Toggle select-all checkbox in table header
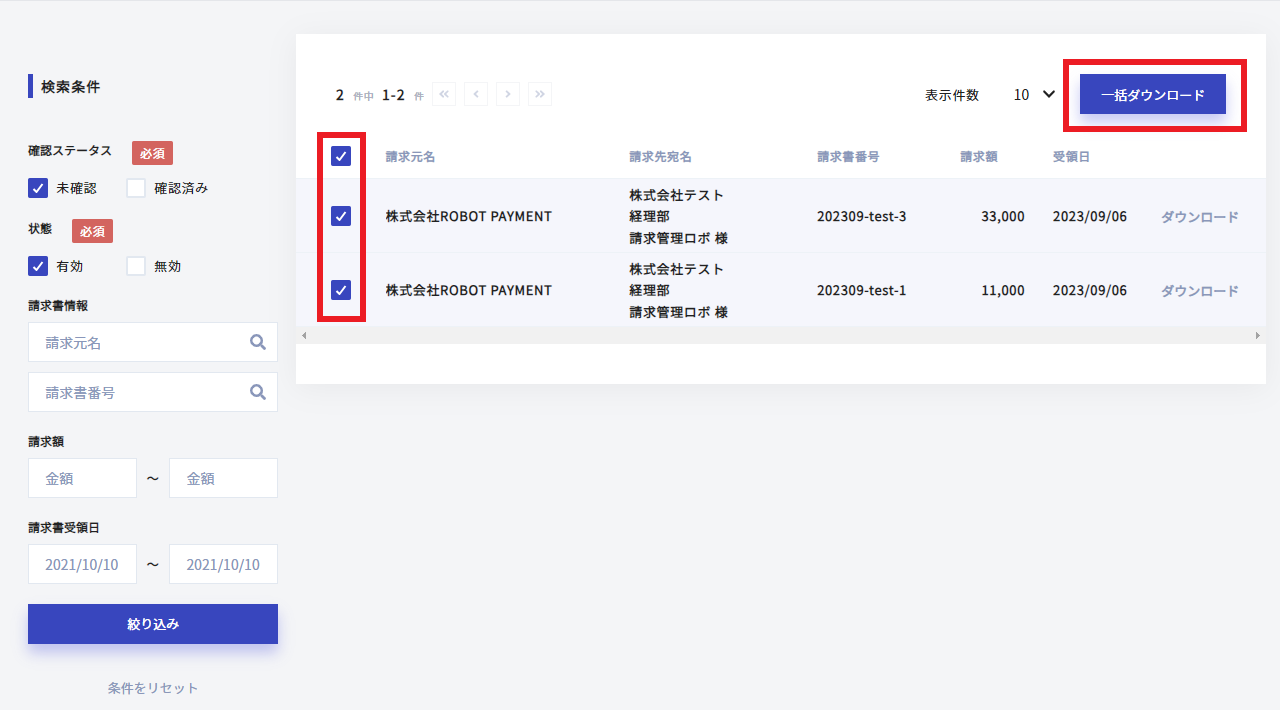The width and height of the screenshot is (1280, 710). [x=341, y=156]
